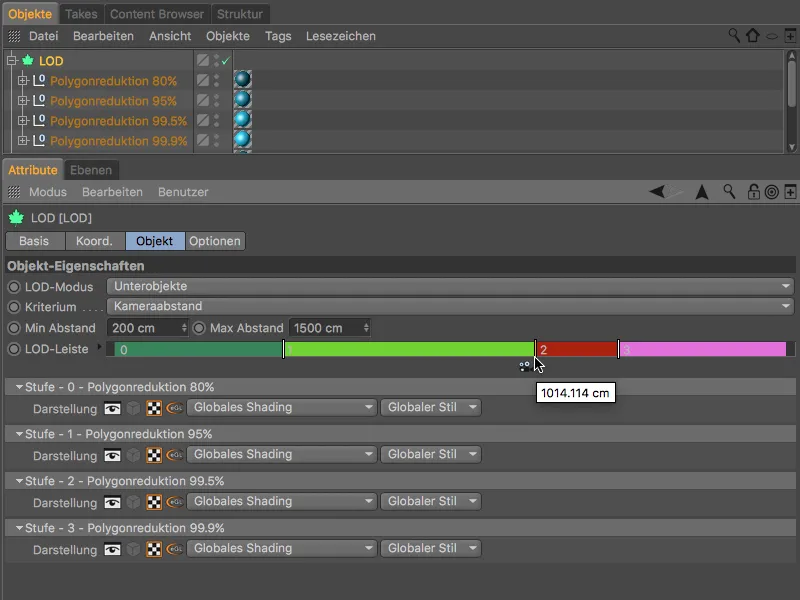Image resolution: width=800 pixels, height=600 pixels.
Task: Switch to the Struktur tab
Action: (240, 14)
